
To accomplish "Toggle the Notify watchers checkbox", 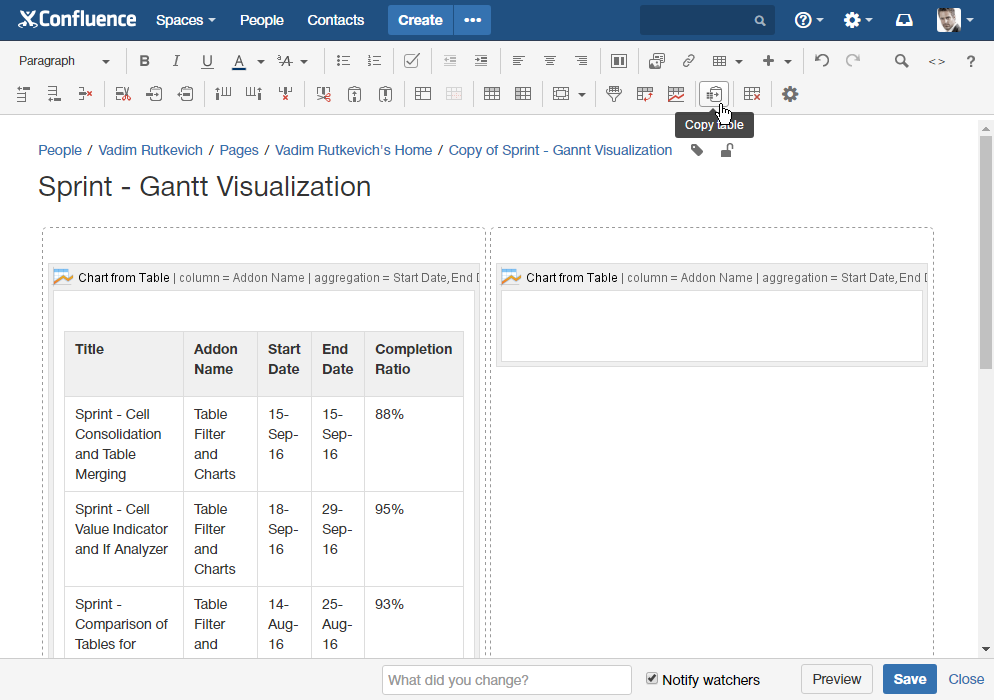I will pos(652,678).
